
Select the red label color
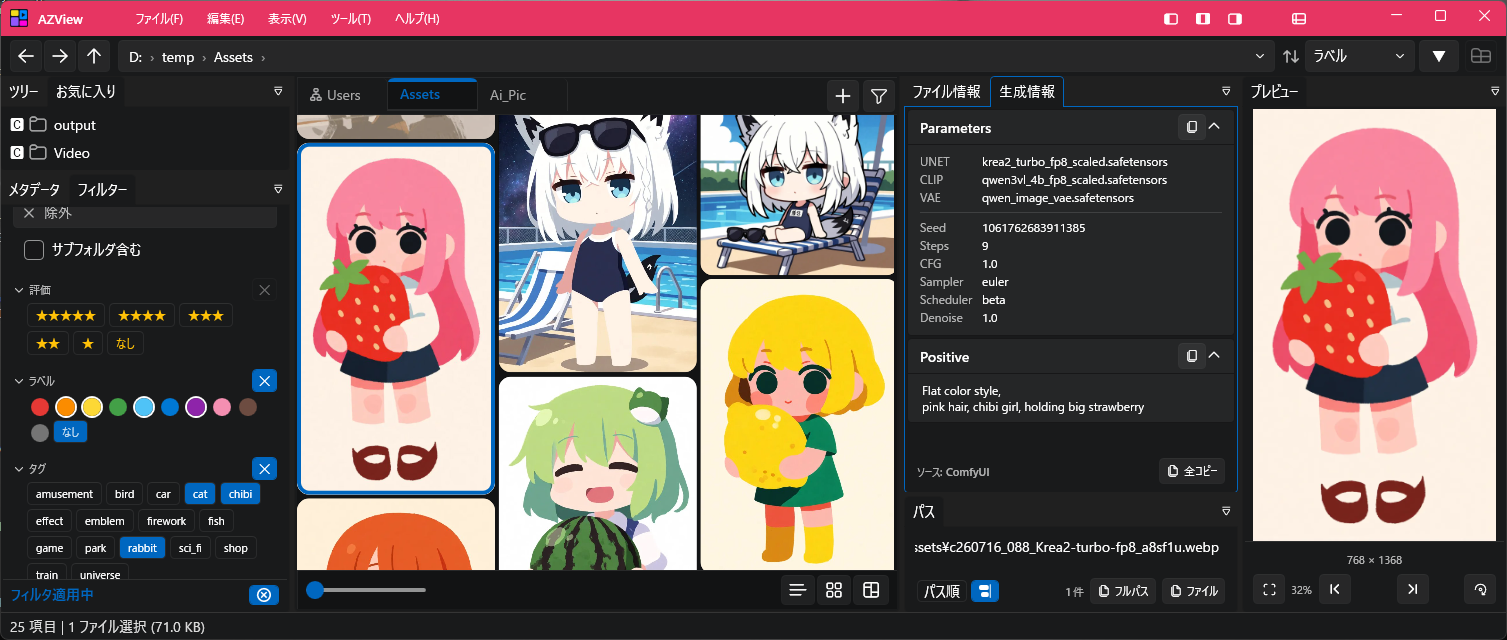[x=40, y=407]
